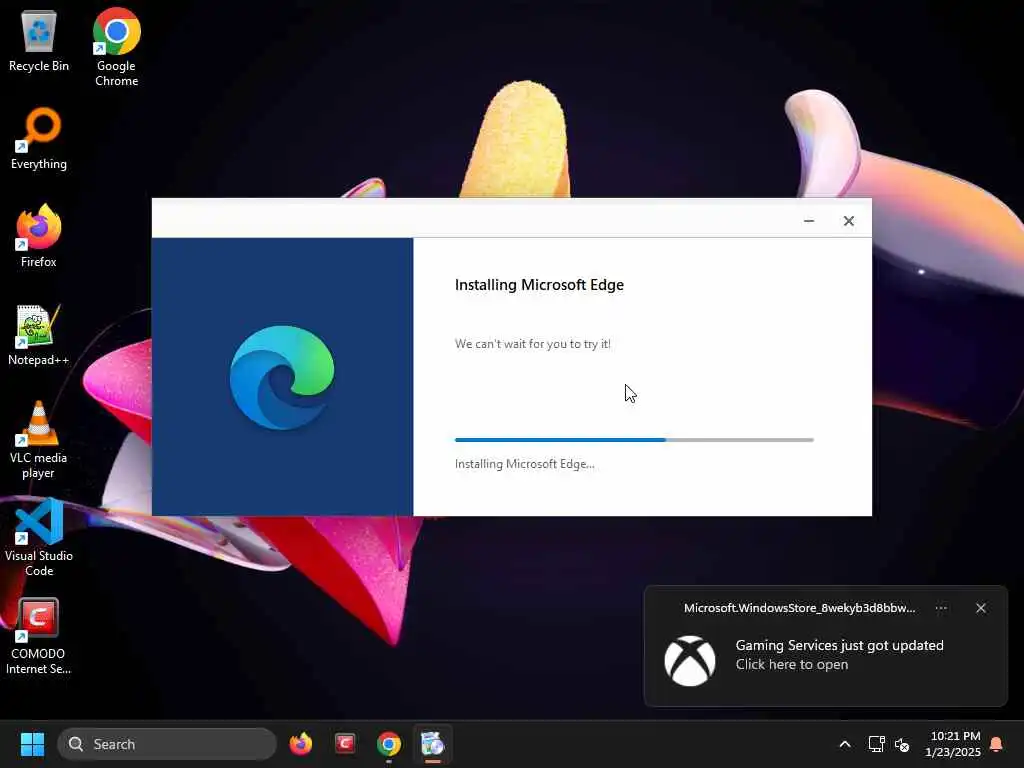Click the Edge installer taskbar icon
Screen dimensions: 1024x768
(x=432, y=744)
